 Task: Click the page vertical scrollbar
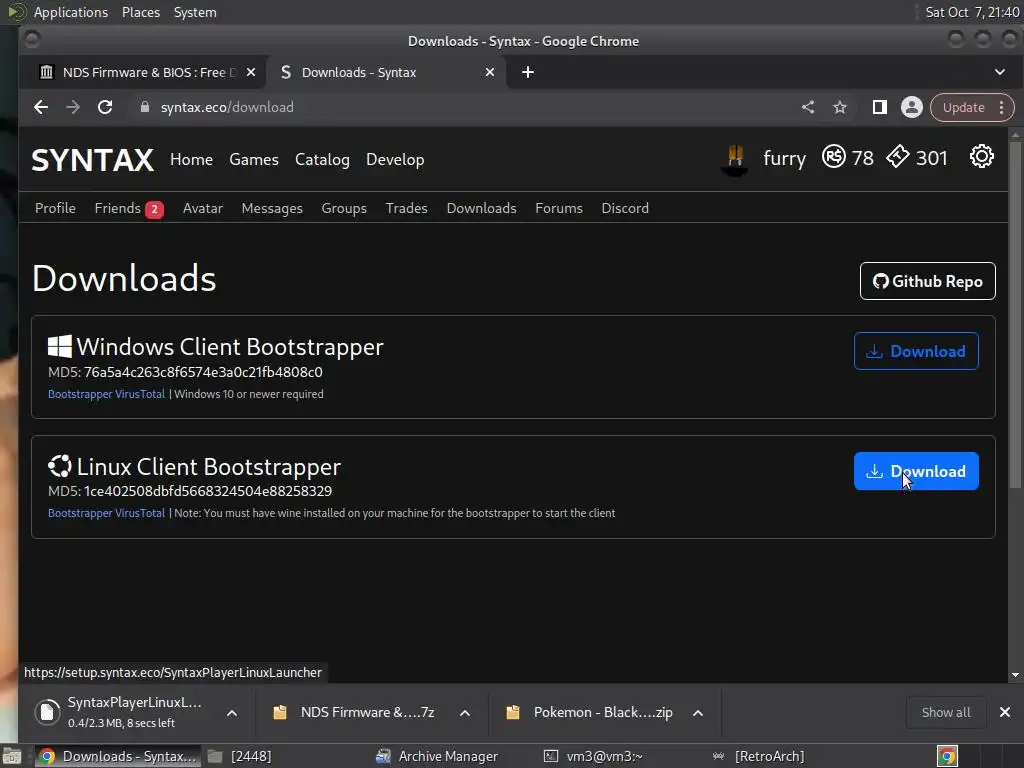pyautogui.click(x=1015, y=313)
